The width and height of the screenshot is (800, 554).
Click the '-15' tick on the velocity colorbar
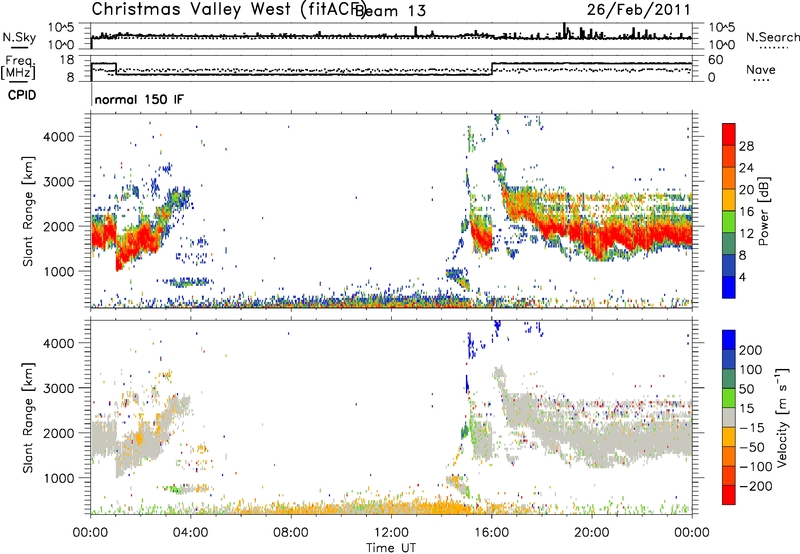point(752,427)
